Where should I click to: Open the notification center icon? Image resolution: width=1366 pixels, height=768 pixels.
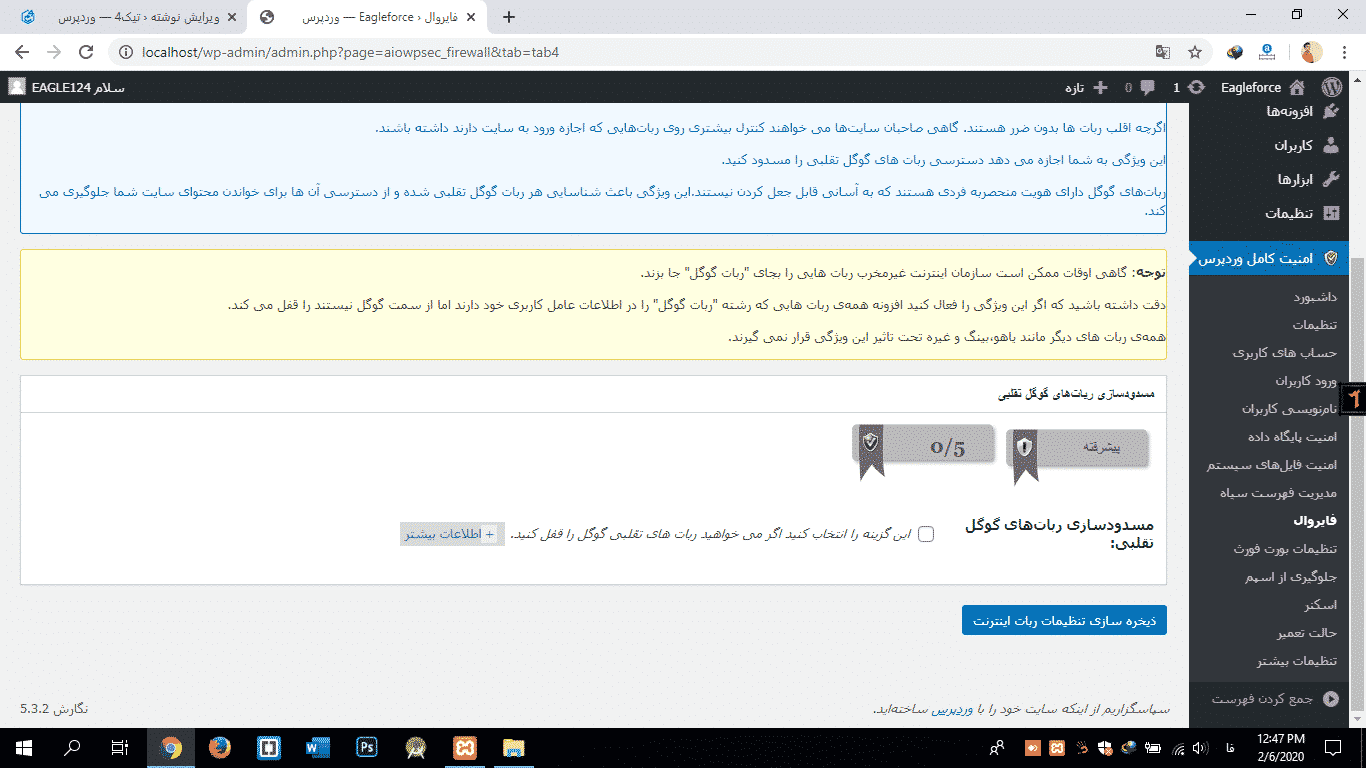(x=1333, y=747)
